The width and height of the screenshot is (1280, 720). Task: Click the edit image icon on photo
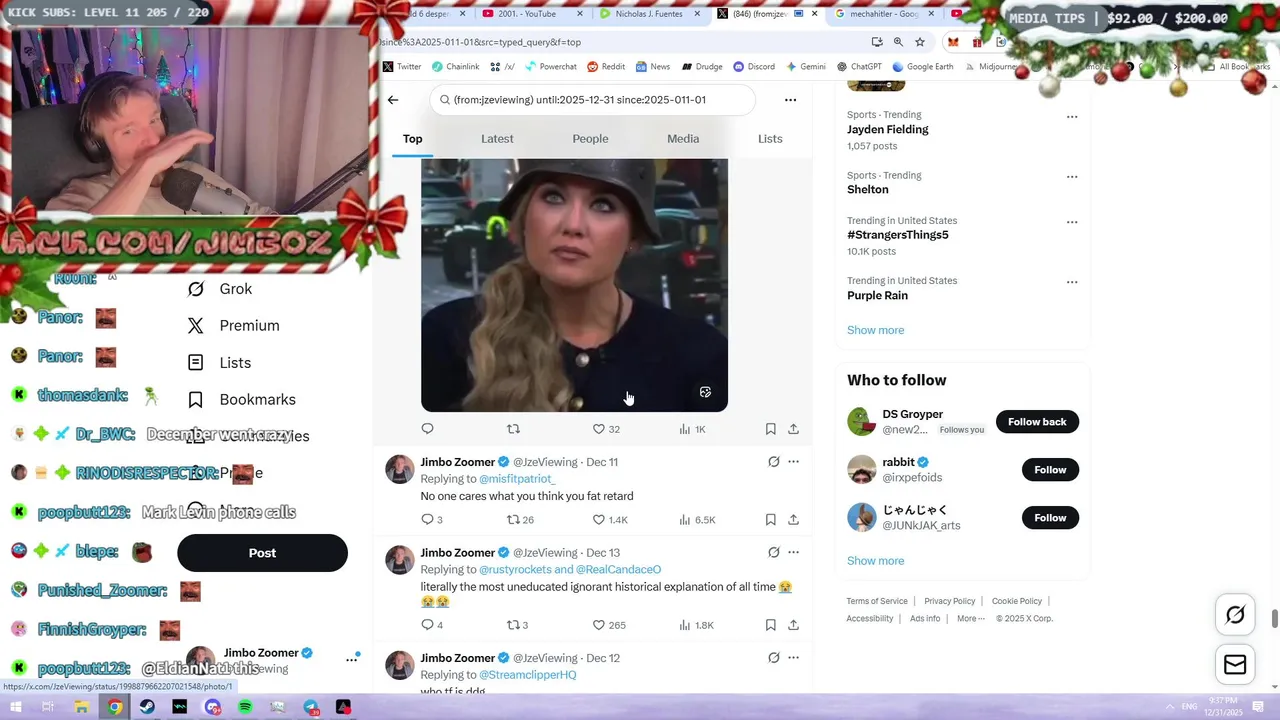705,392
